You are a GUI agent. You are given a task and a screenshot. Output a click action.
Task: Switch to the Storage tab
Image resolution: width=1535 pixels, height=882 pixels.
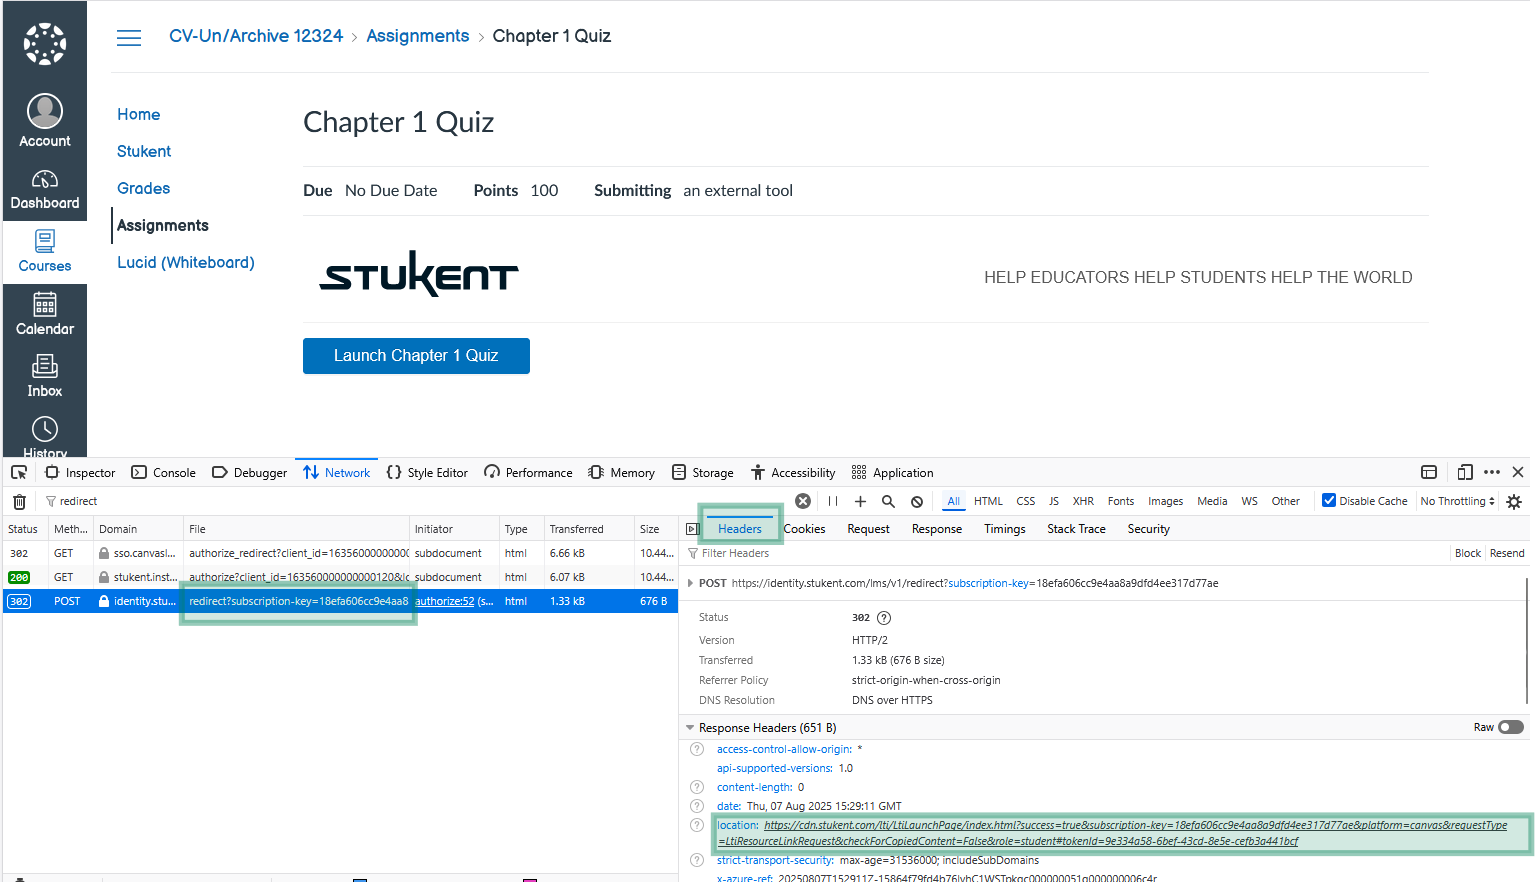click(x=703, y=472)
